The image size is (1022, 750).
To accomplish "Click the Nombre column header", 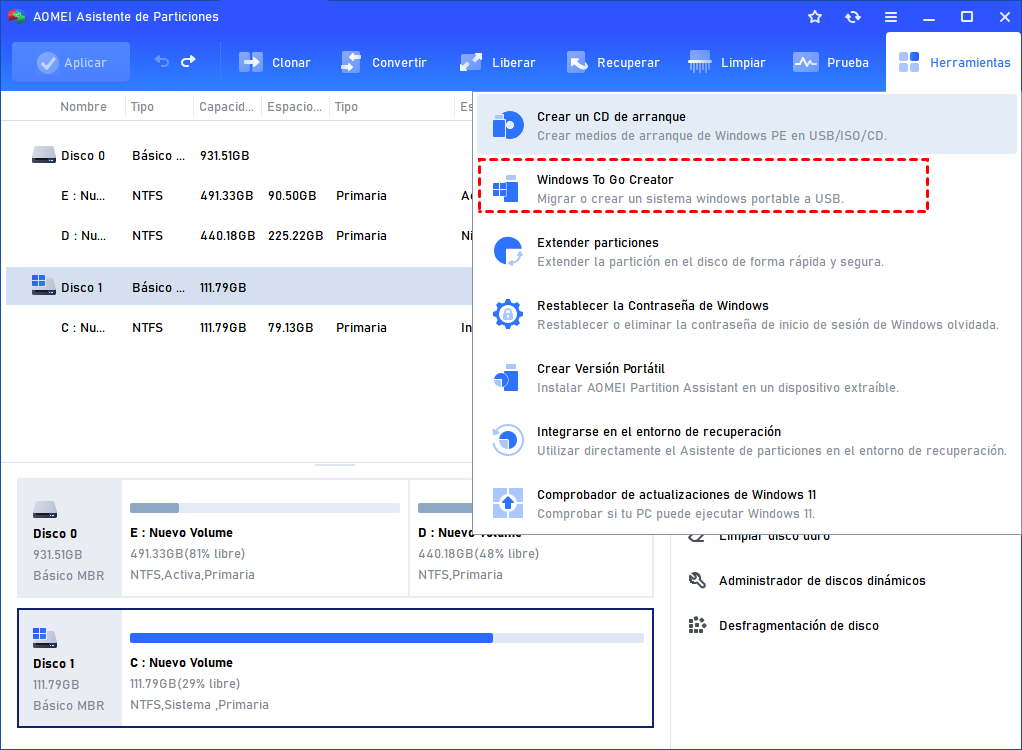I will tap(83, 107).
